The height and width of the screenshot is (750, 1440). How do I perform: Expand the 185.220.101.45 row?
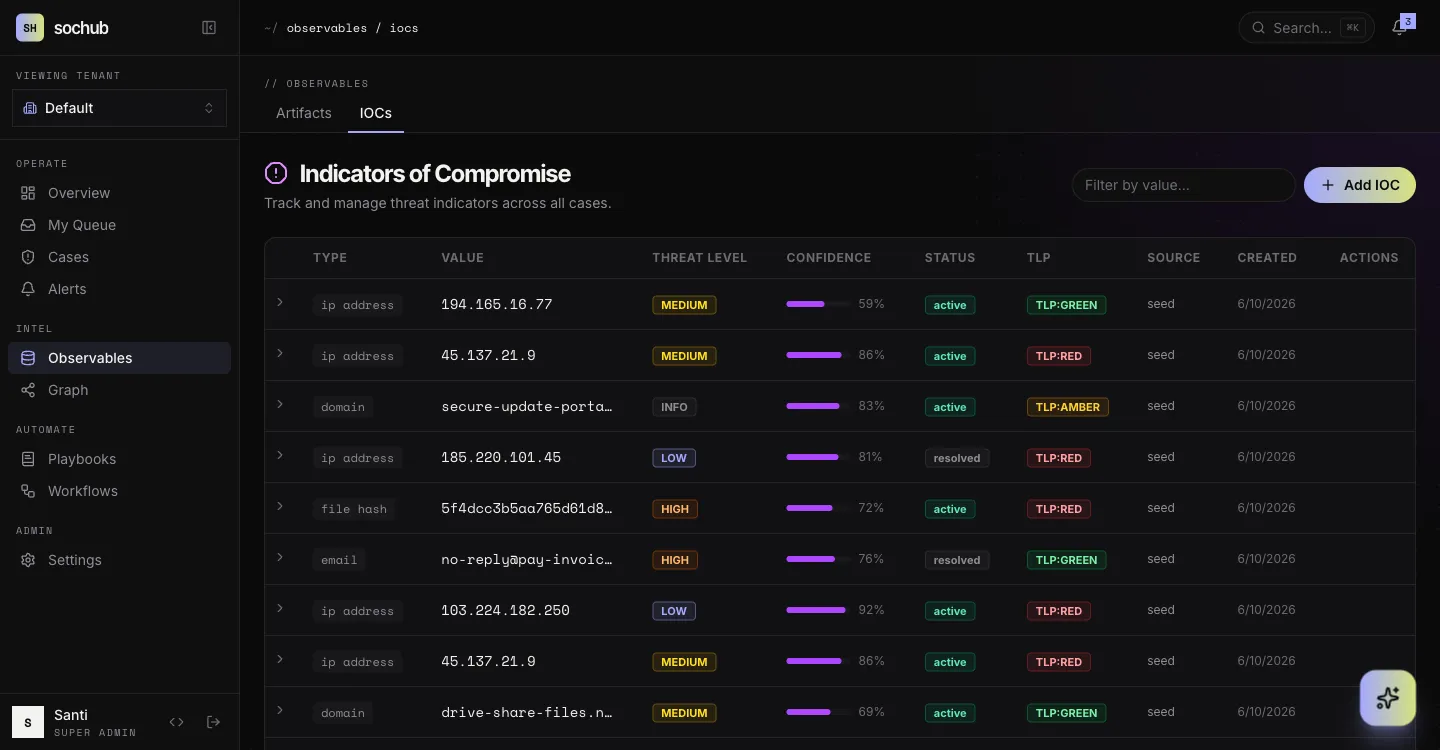pyautogui.click(x=280, y=455)
